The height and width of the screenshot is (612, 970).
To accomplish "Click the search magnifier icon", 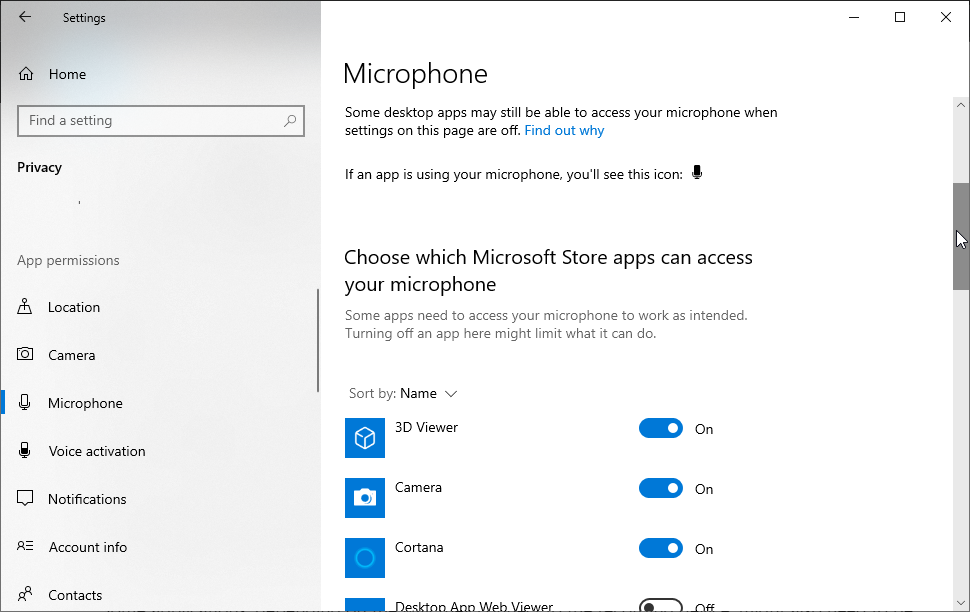I will click(290, 121).
